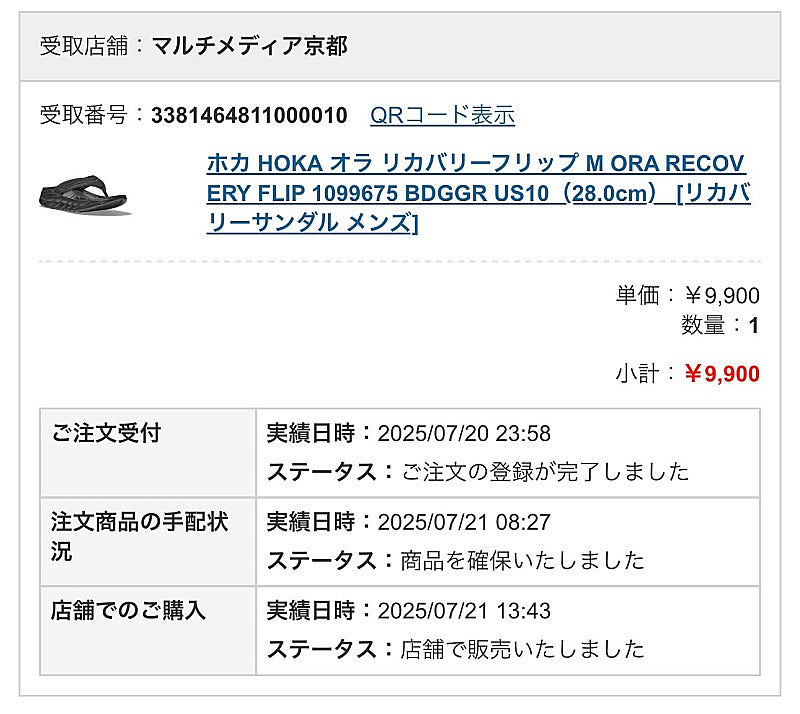Click the 店舗でのご購入 row label
The width and height of the screenshot is (800, 714).
pyautogui.click(x=128, y=610)
